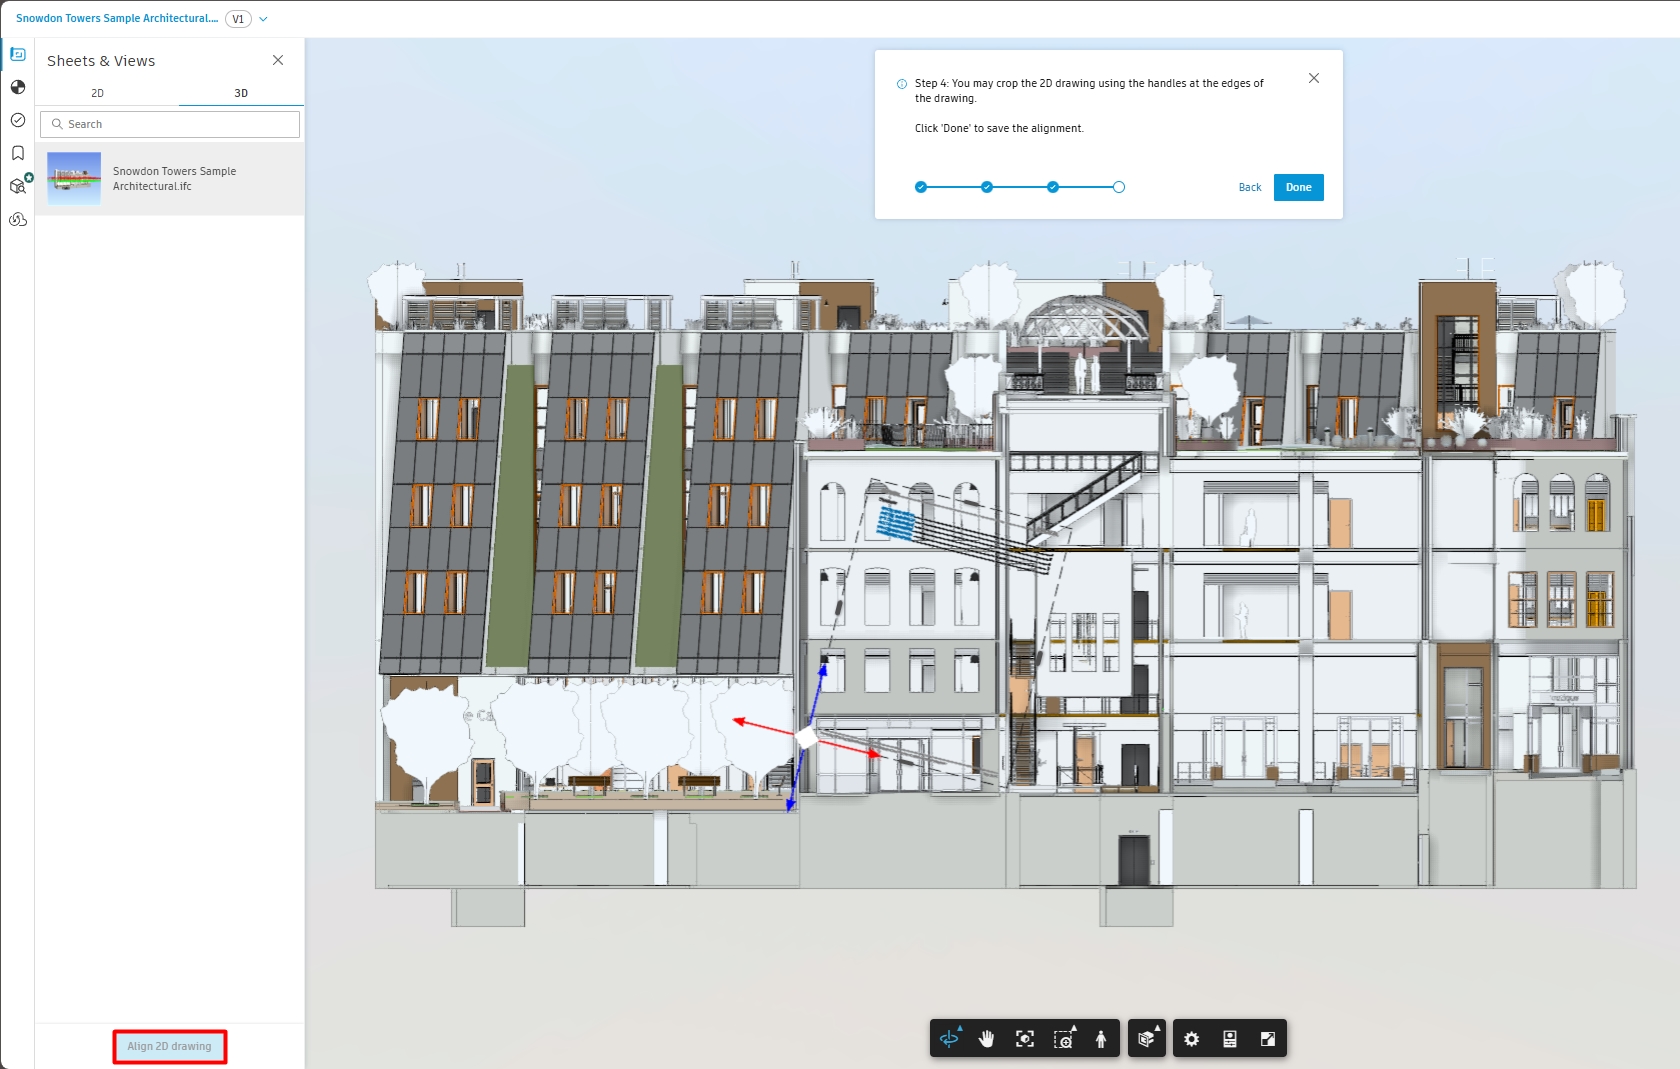This screenshot has height=1069, width=1680.
Task: Open viewer Settings gear
Action: click(1192, 1038)
